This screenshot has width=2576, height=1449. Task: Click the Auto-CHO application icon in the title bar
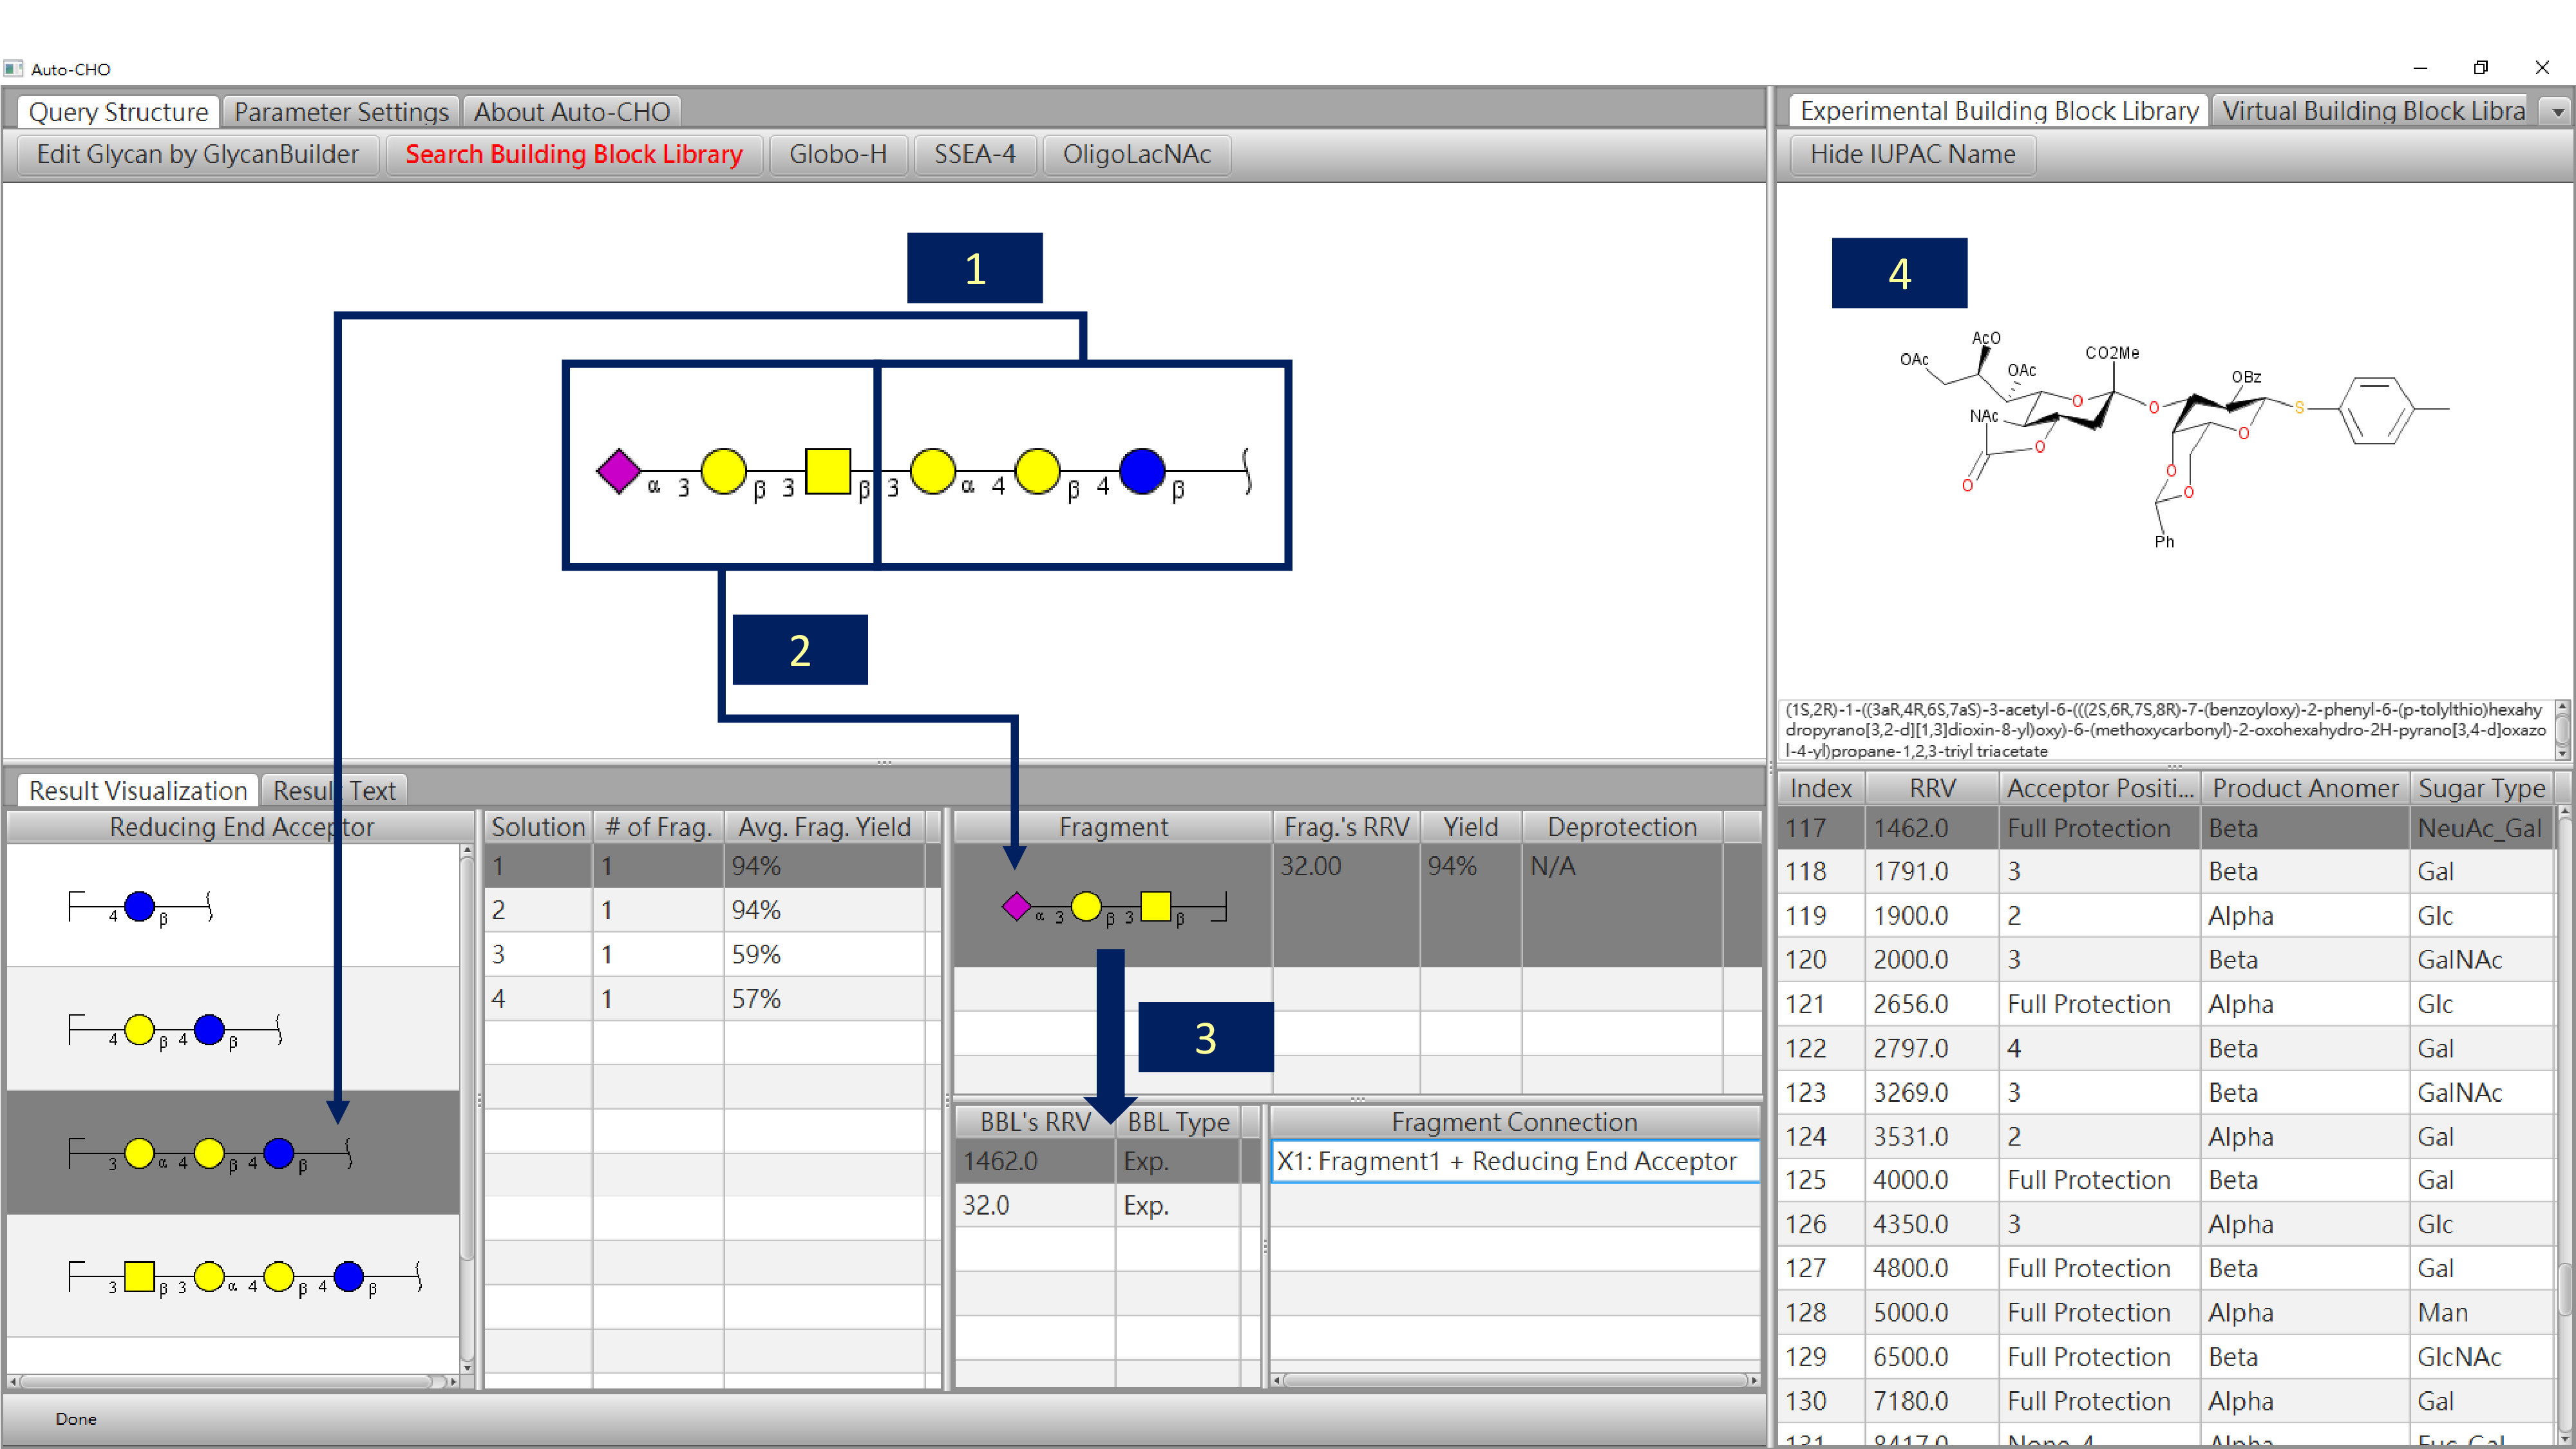(x=13, y=69)
